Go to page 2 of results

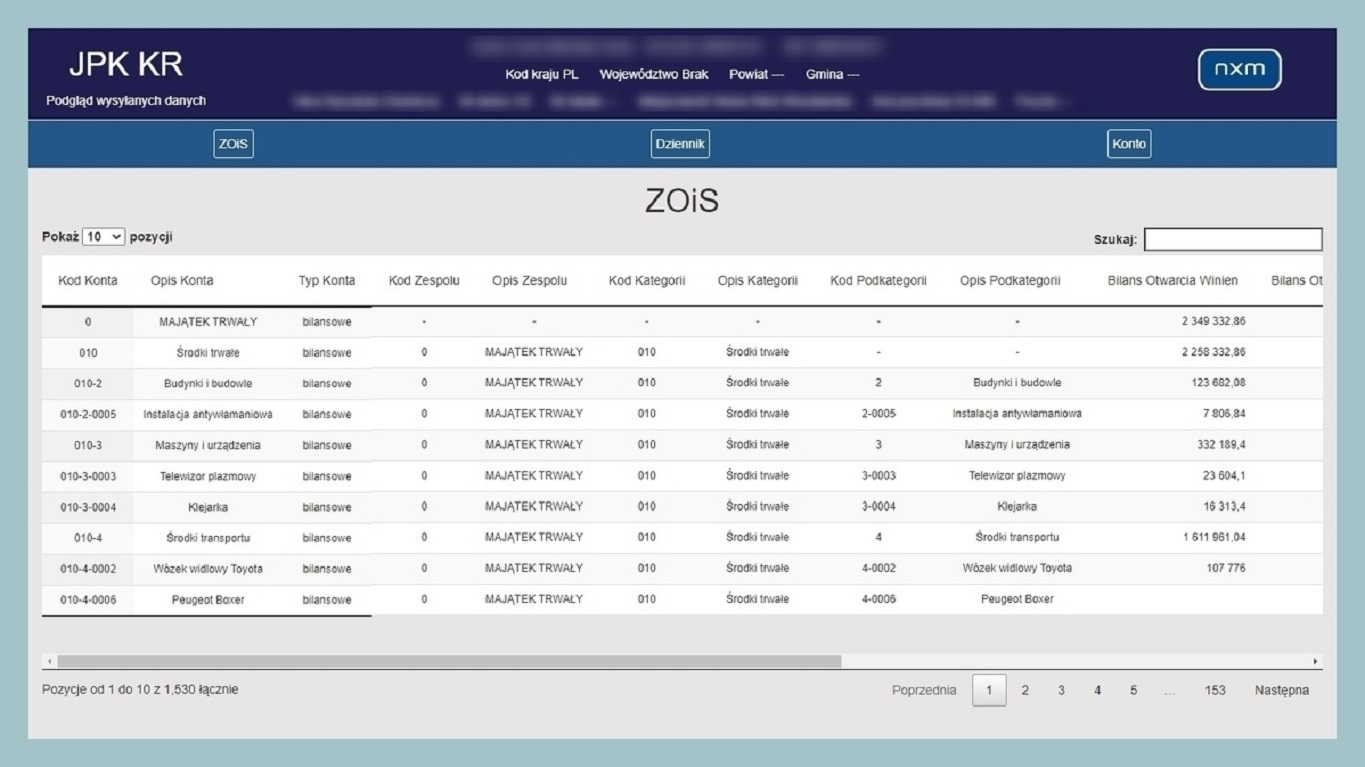coord(1025,690)
